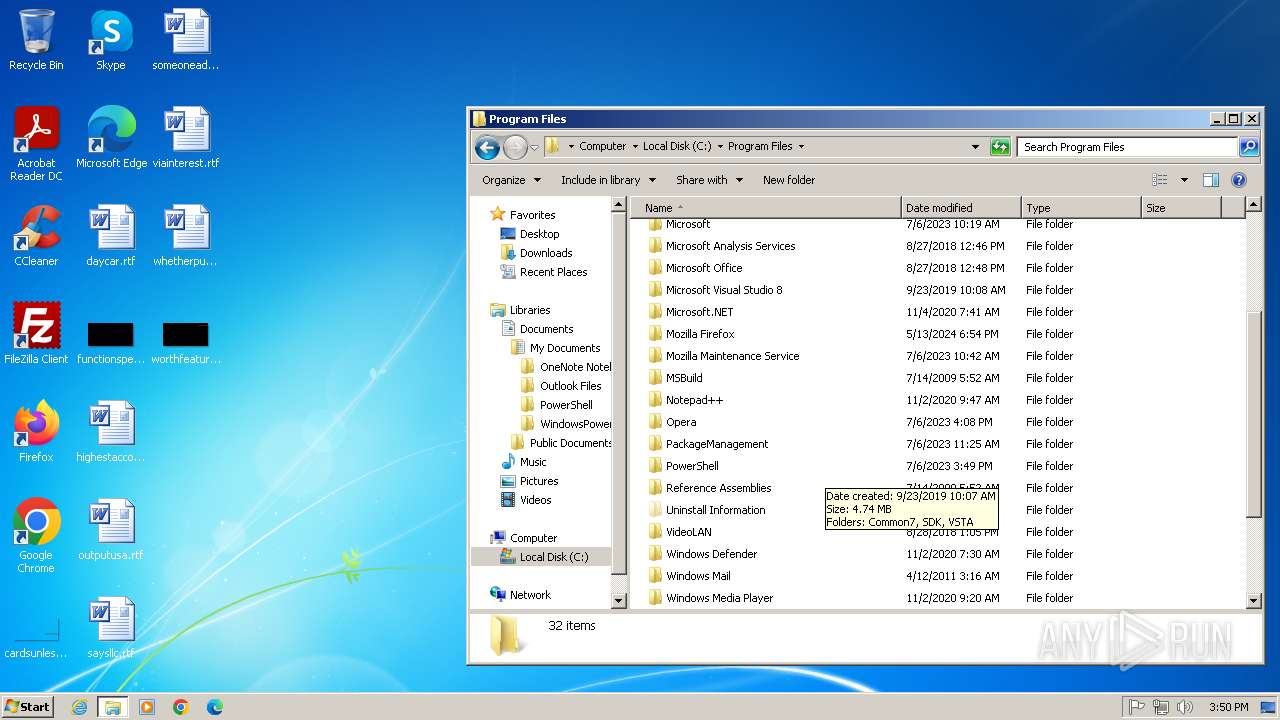1280x720 pixels.
Task: Open the recent pages dropdown next to Forward
Action: click(534, 147)
